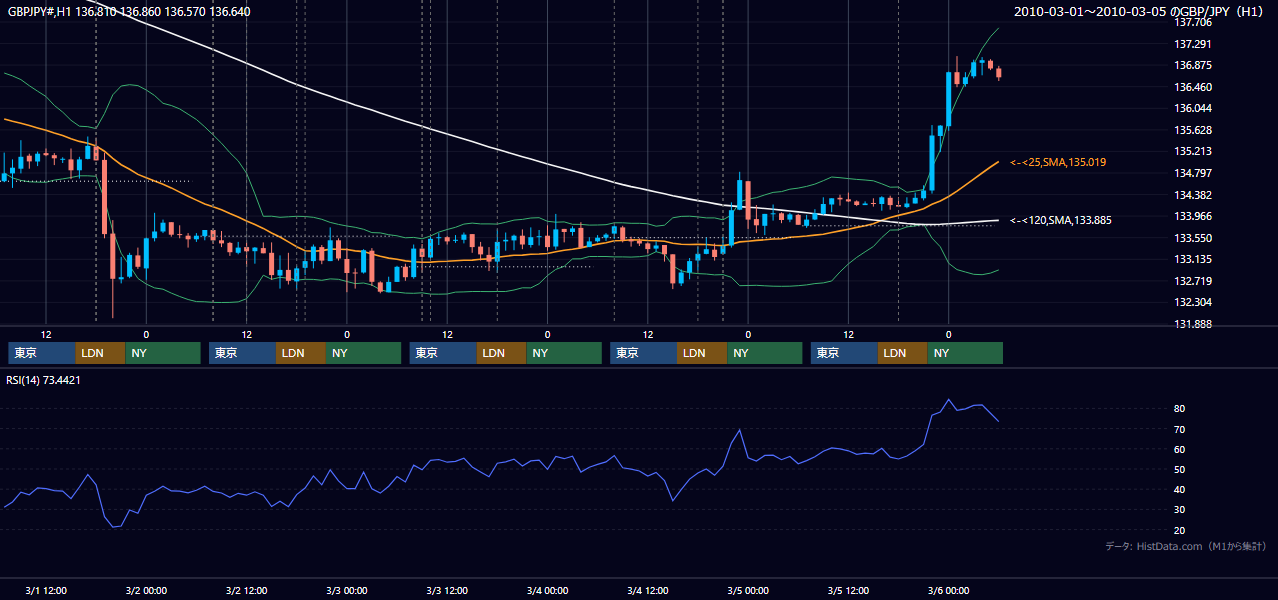Click the 25 SMA 135.019 label

click(x=1058, y=162)
